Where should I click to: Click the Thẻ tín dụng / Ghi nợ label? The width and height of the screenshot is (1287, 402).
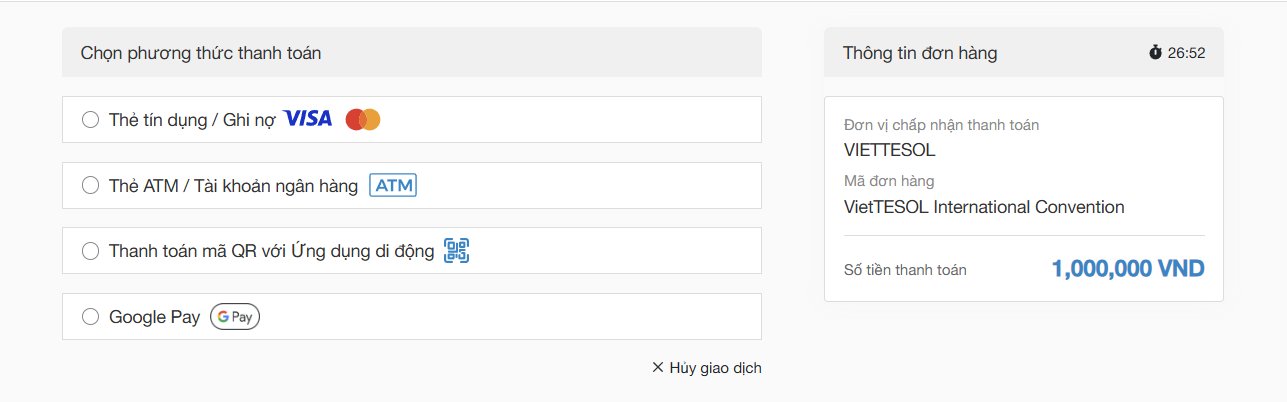point(192,119)
